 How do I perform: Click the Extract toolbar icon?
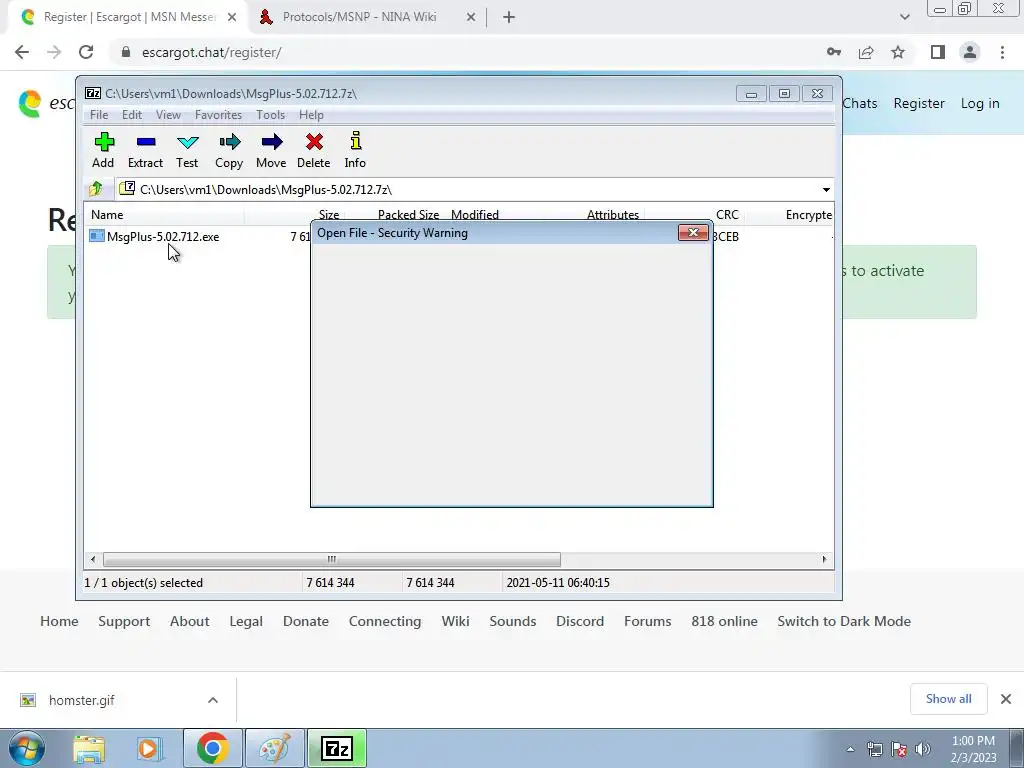pyautogui.click(x=145, y=150)
